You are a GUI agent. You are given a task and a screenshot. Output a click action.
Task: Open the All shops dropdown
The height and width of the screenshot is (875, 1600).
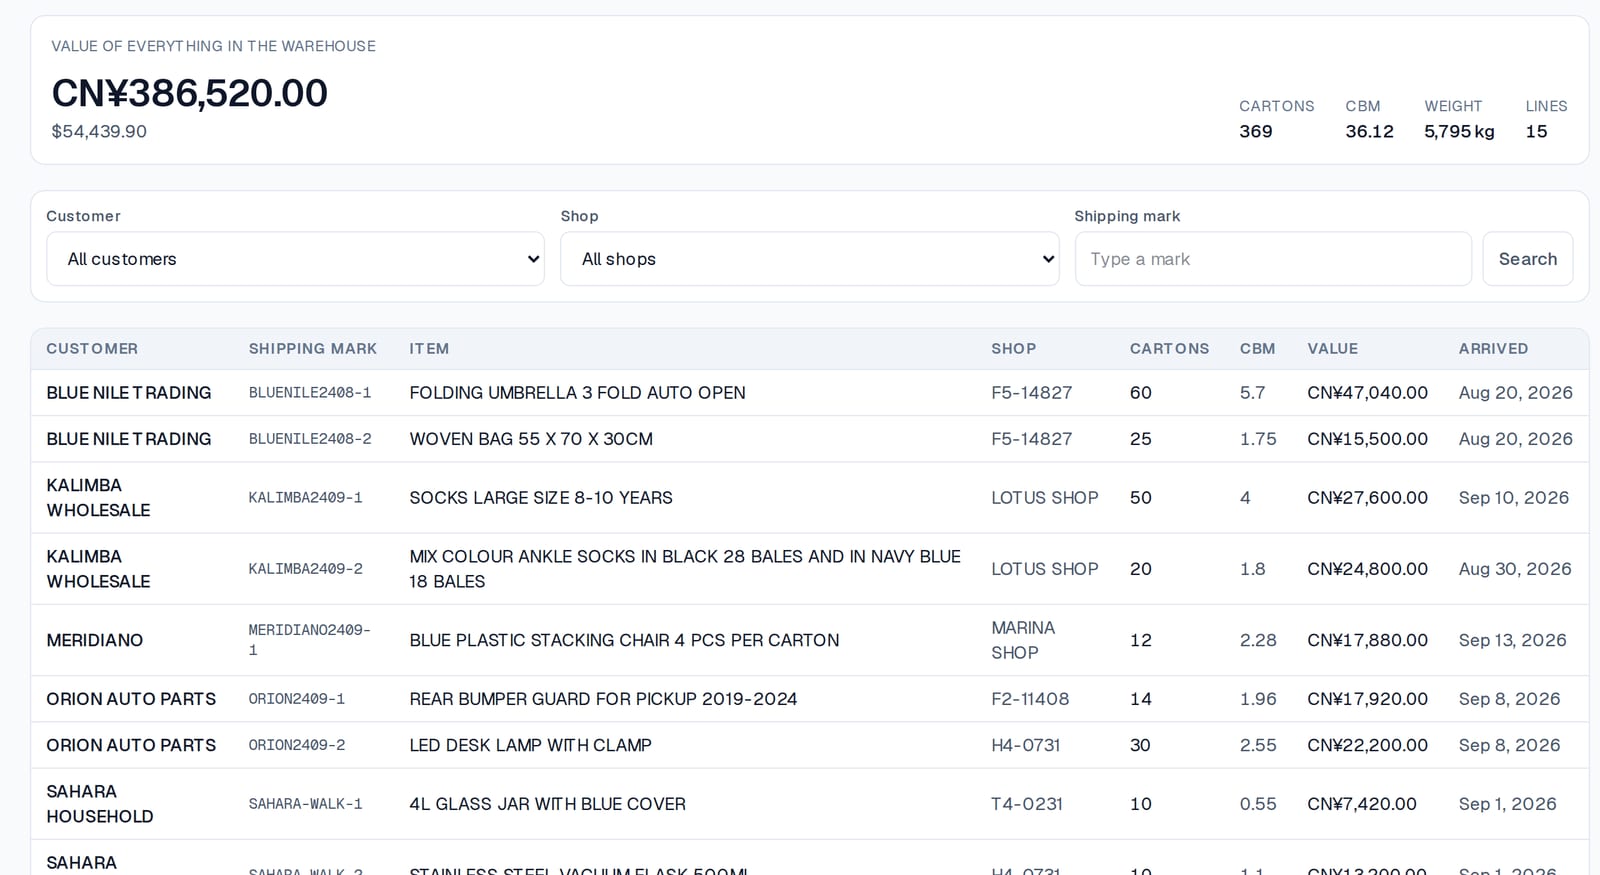click(809, 259)
